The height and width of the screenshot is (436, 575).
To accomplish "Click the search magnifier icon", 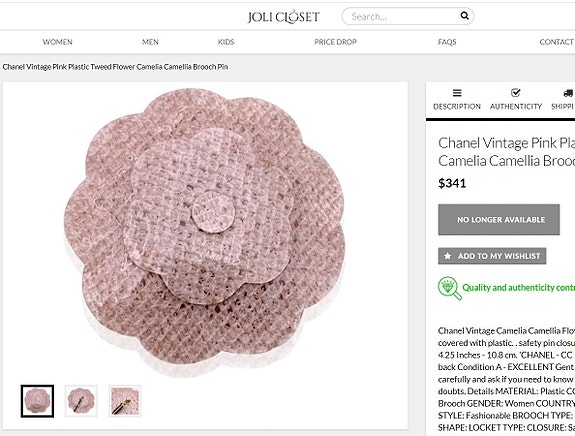I will [464, 16].
